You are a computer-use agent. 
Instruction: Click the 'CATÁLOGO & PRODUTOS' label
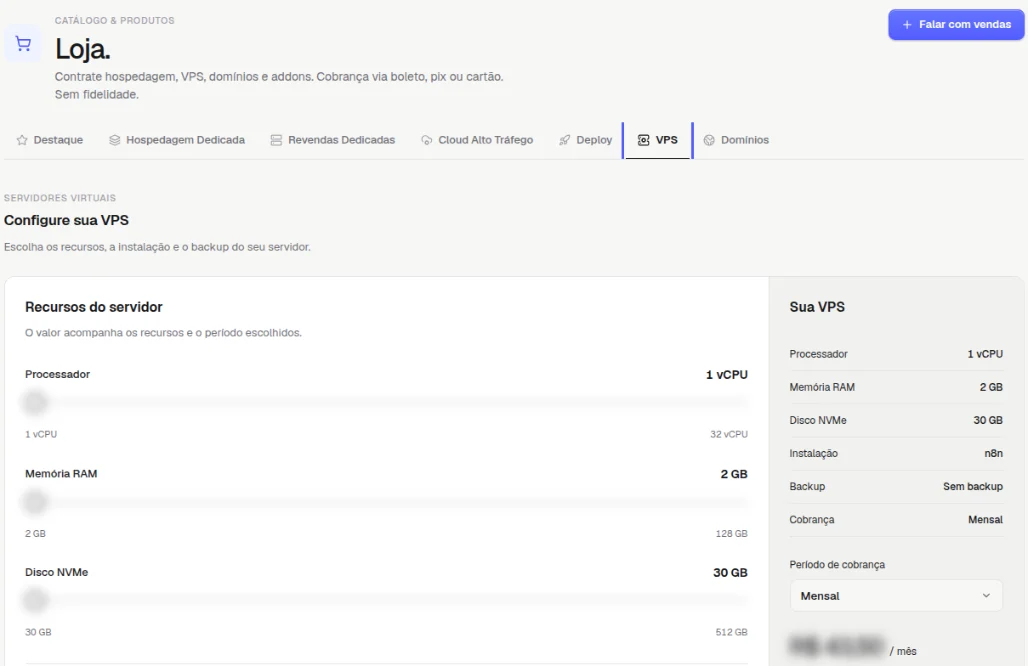pos(115,20)
